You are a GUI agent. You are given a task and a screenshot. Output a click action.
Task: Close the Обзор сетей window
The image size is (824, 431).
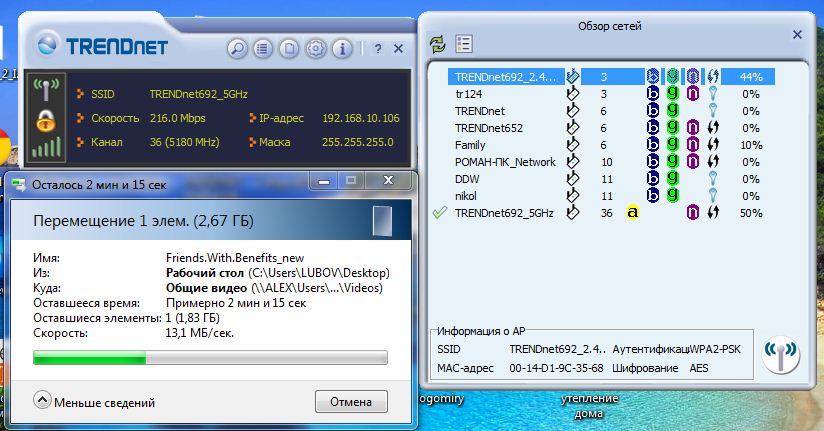(797, 35)
